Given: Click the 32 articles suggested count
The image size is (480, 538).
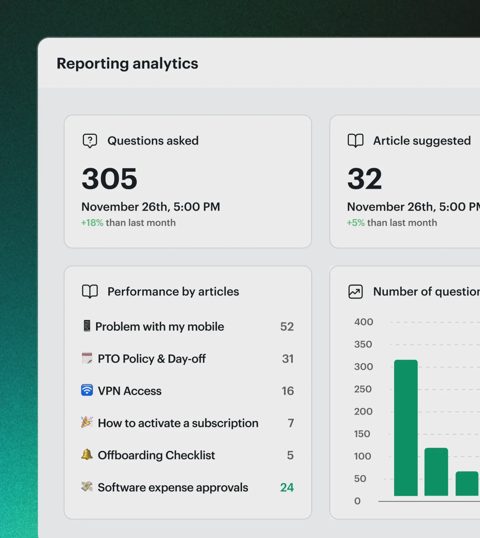Looking at the screenshot, I should tap(364, 178).
